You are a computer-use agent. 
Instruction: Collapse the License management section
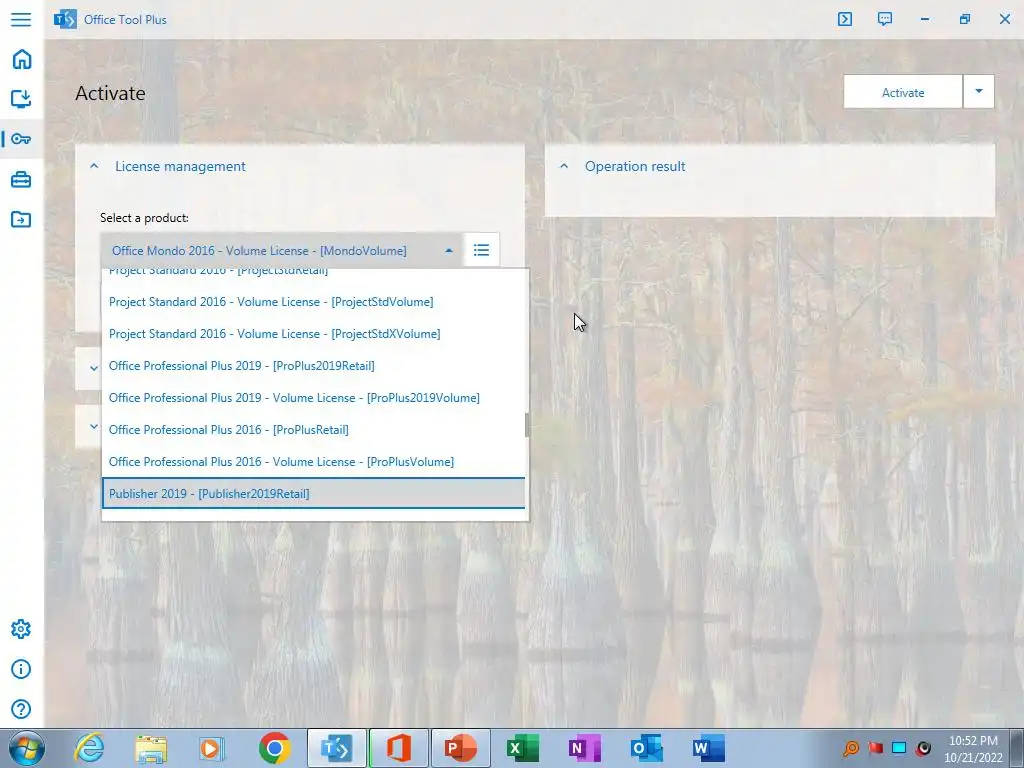point(94,167)
